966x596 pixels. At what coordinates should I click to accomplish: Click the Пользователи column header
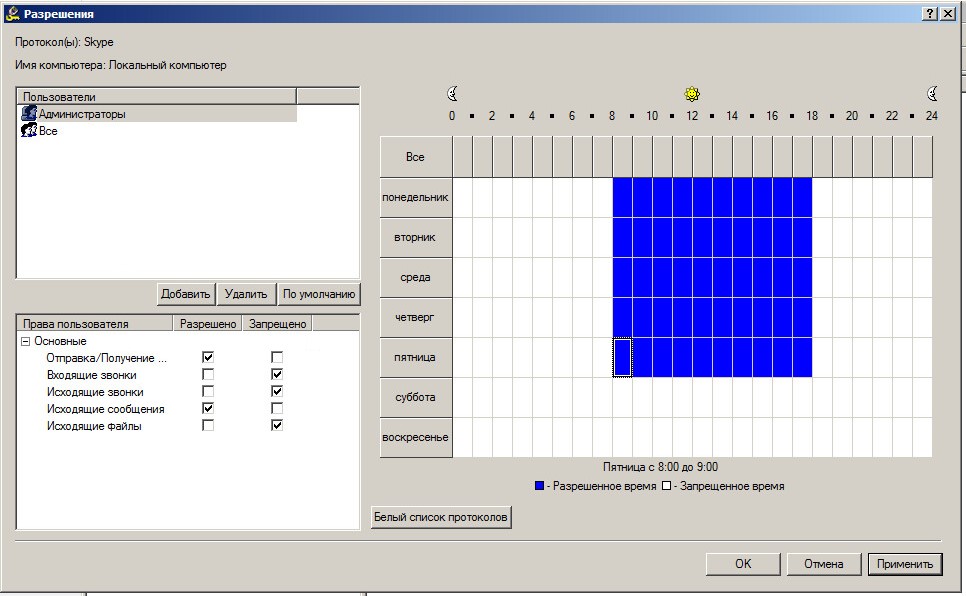pyautogui.click(x=156, y=97)
